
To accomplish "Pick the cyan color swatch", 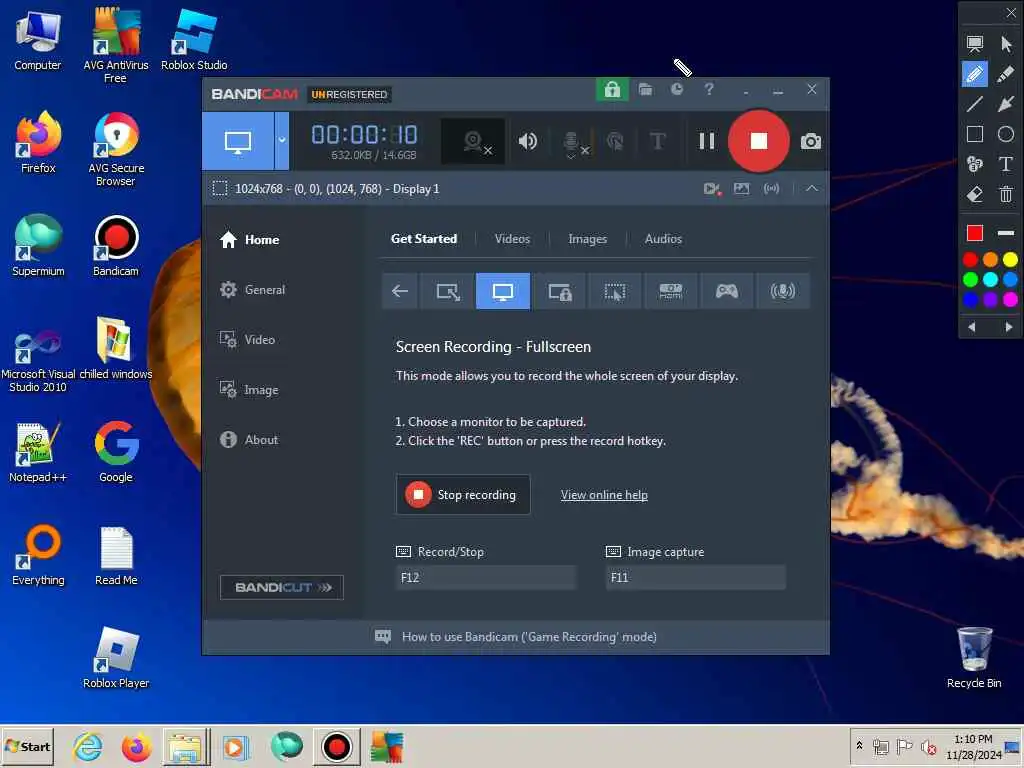I will 990,280.
